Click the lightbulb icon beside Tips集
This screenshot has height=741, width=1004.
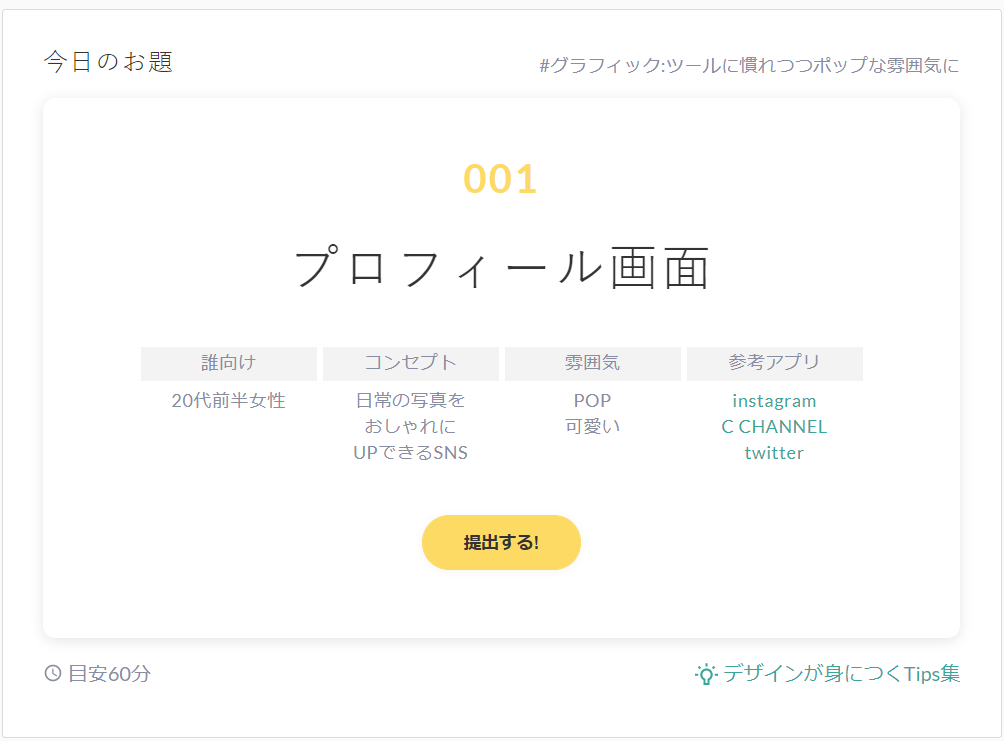[706, 674]
